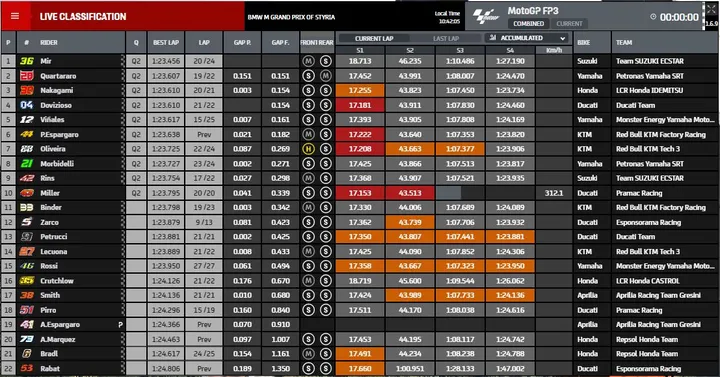Click Viñales' number 12 badge
Screen dimensions: 720x377
pyautogui.click(x=27, y=120)
